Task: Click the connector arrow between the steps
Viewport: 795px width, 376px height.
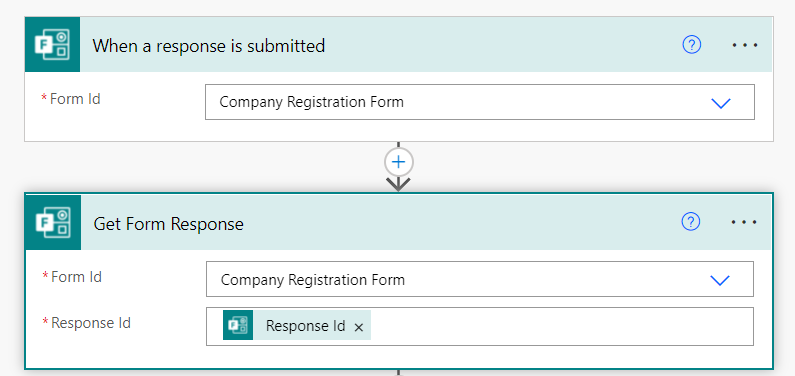Action: (399, 183)
